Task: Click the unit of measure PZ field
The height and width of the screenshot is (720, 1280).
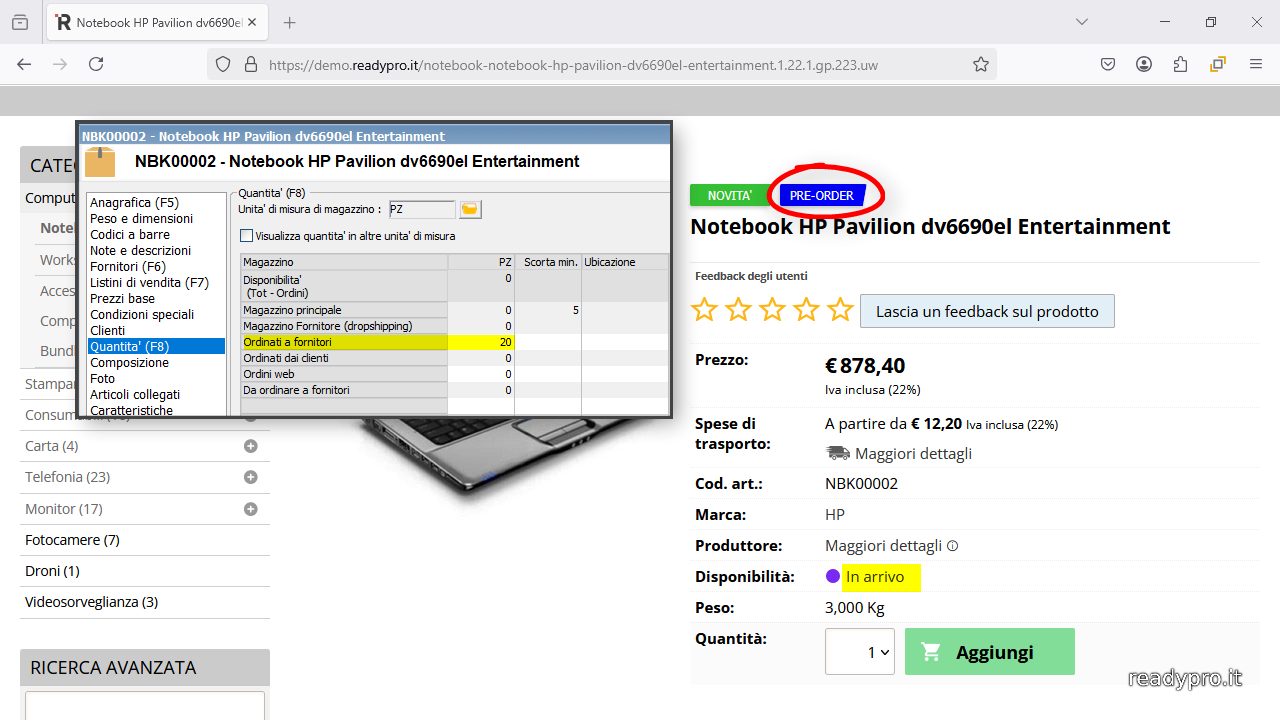Action: tap(421, 209)
